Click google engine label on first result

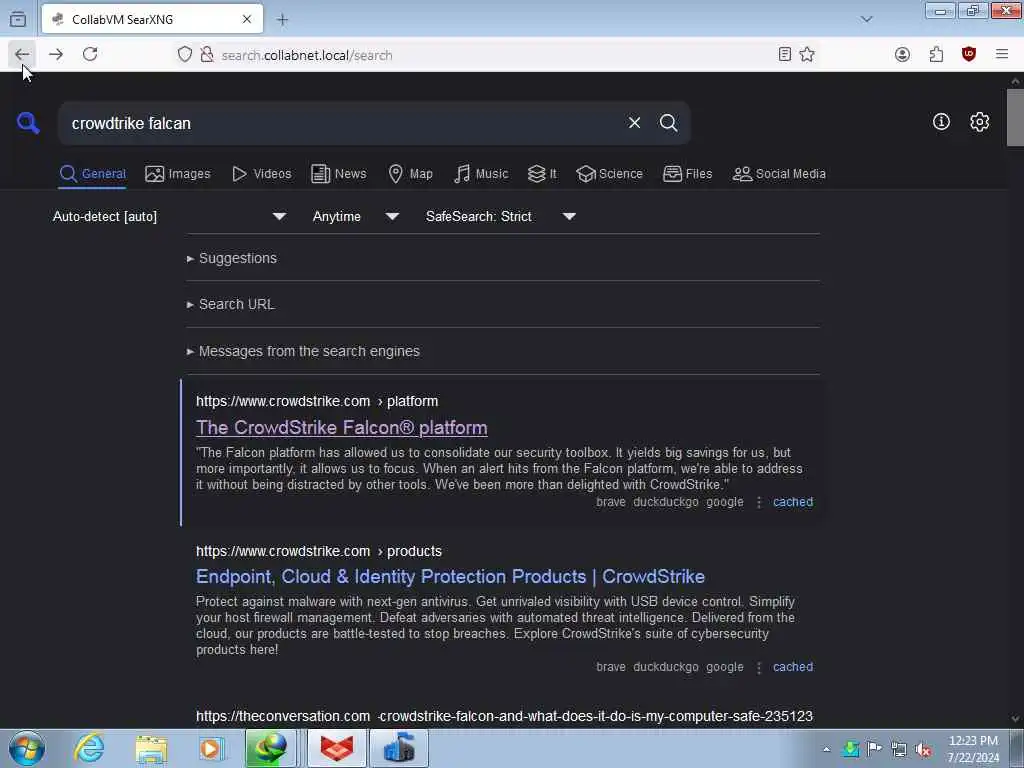click(725, 502)
